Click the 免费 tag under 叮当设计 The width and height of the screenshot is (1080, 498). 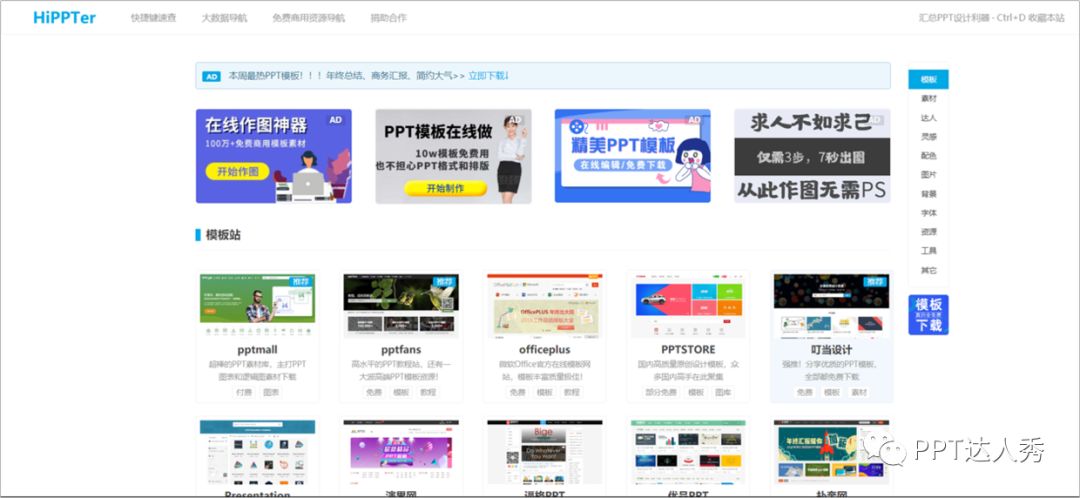click(804, 392)
